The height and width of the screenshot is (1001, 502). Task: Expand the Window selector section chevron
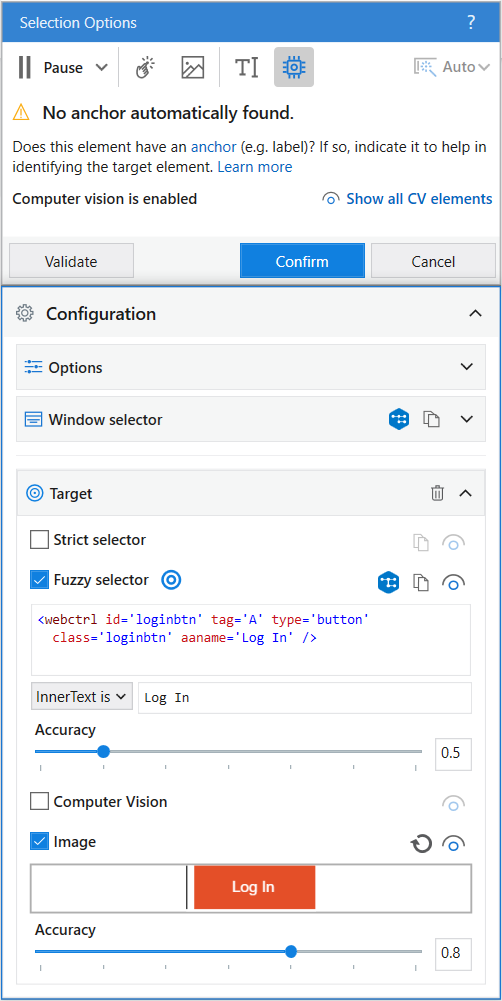(x=467, y=419)
